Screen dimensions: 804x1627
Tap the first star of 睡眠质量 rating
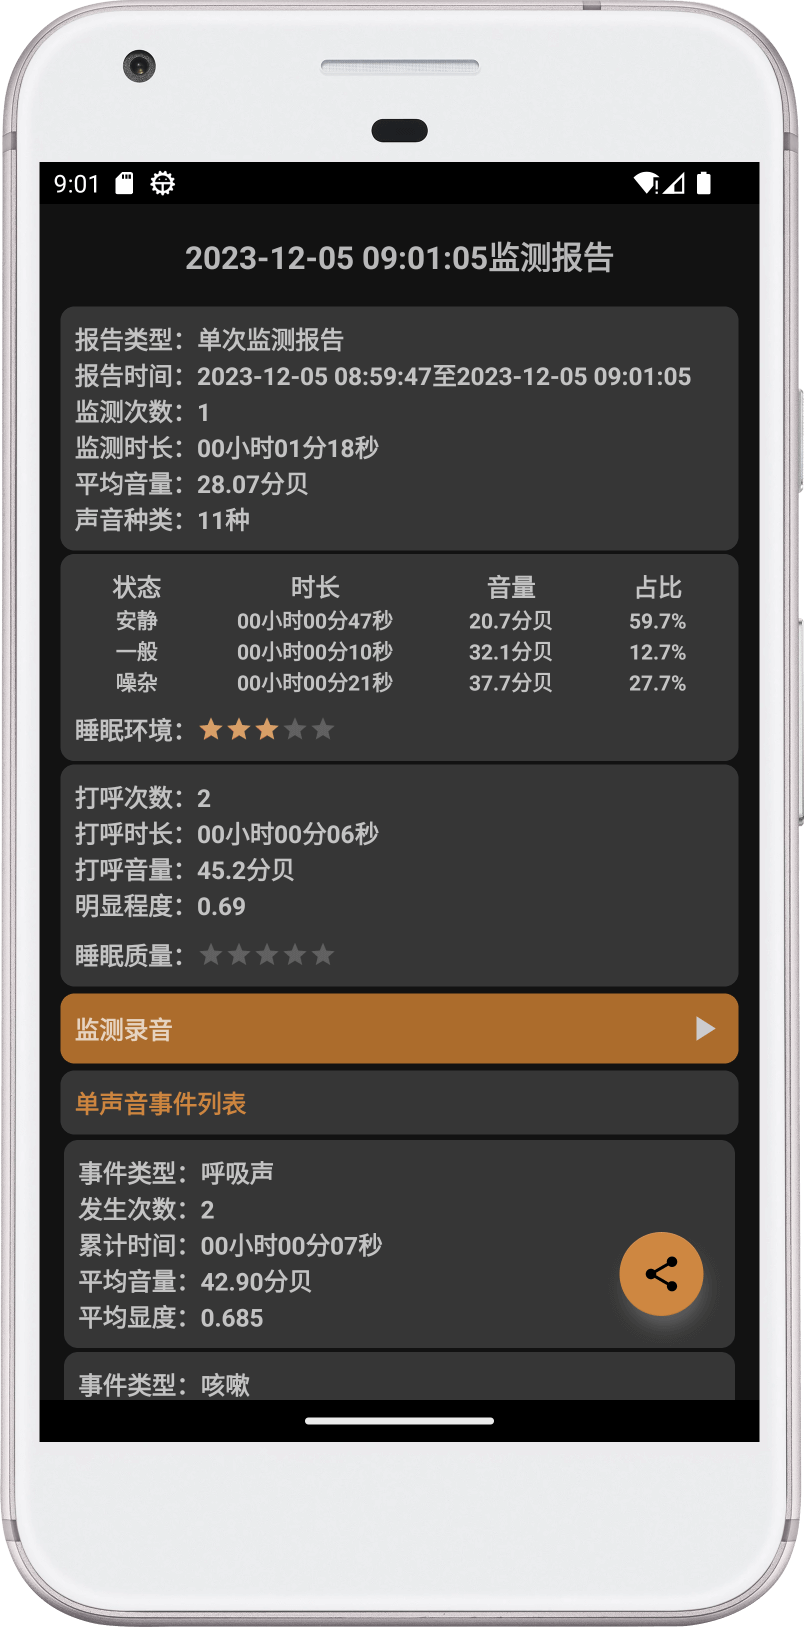(x=210, y=955)
